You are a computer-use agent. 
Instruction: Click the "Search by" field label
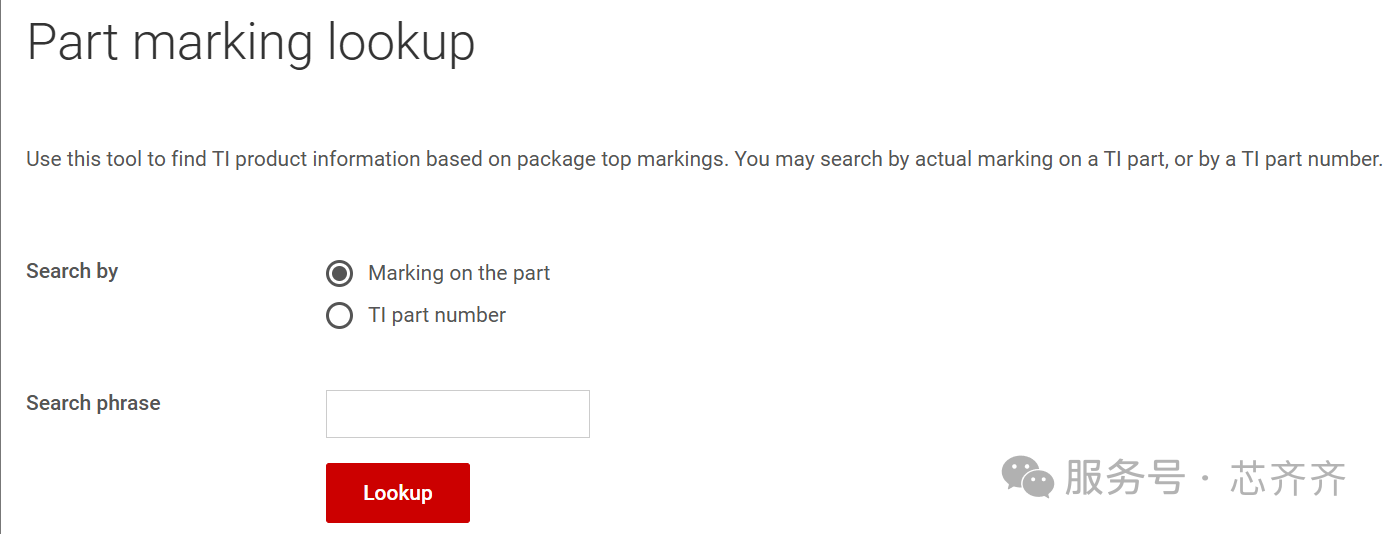click(72, 271)
